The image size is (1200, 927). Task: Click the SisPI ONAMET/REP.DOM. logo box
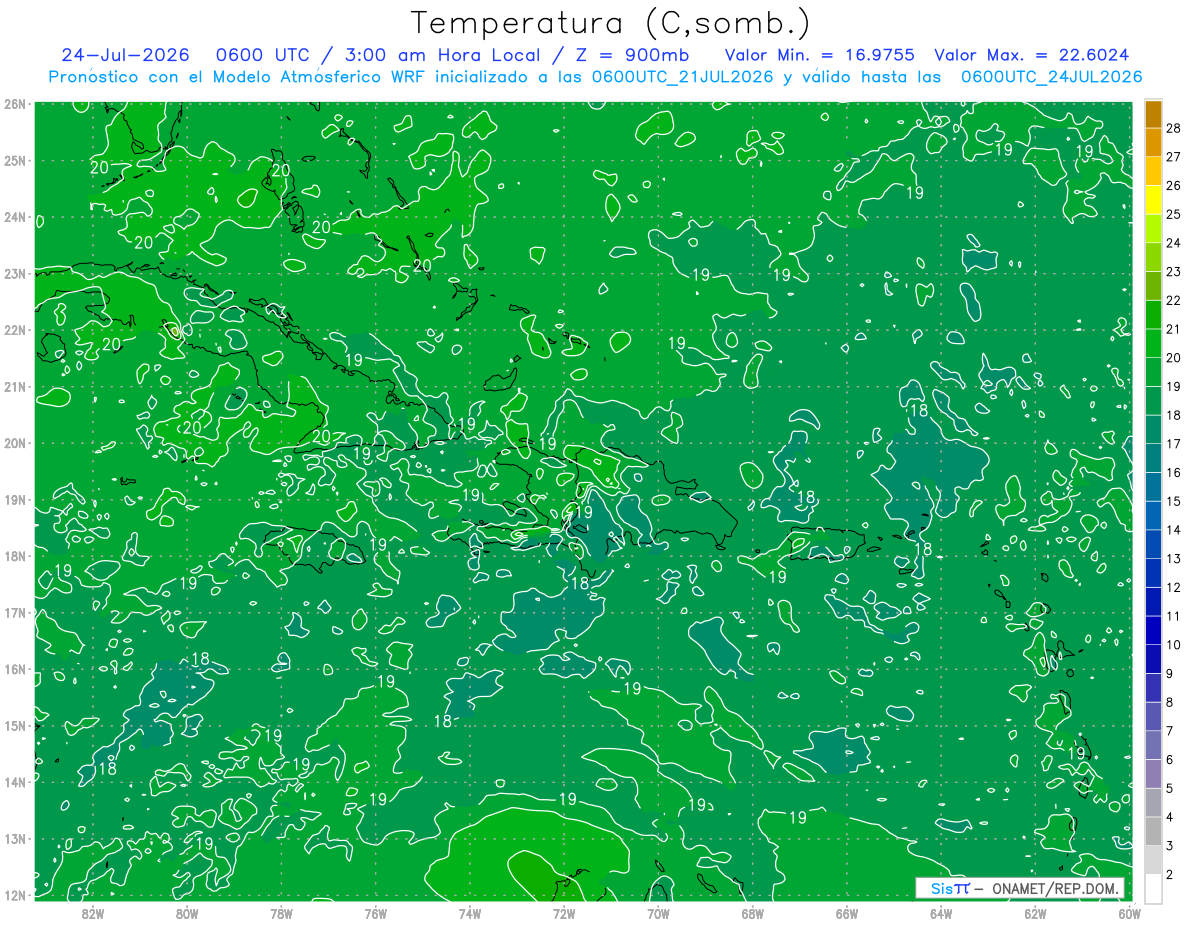tap(1020, 888)
